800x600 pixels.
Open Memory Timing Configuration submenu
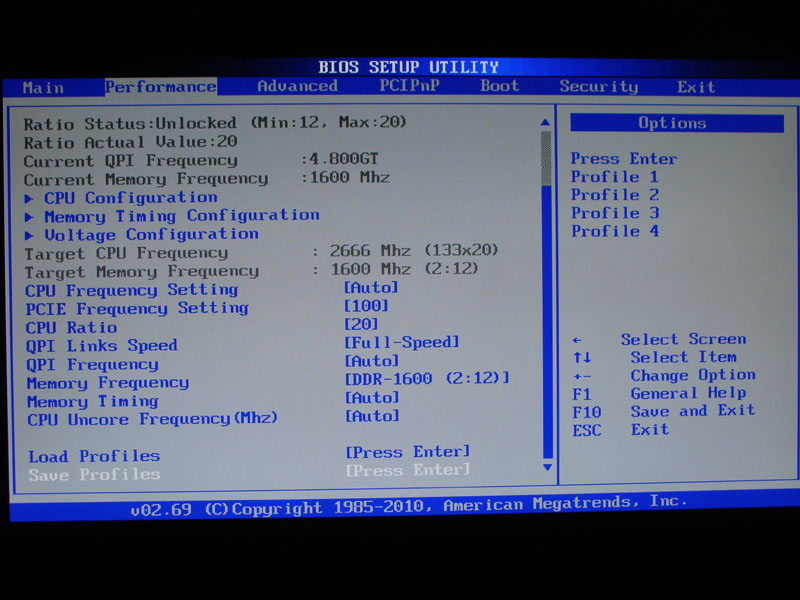pyautogui.click(x=182, y=216)
